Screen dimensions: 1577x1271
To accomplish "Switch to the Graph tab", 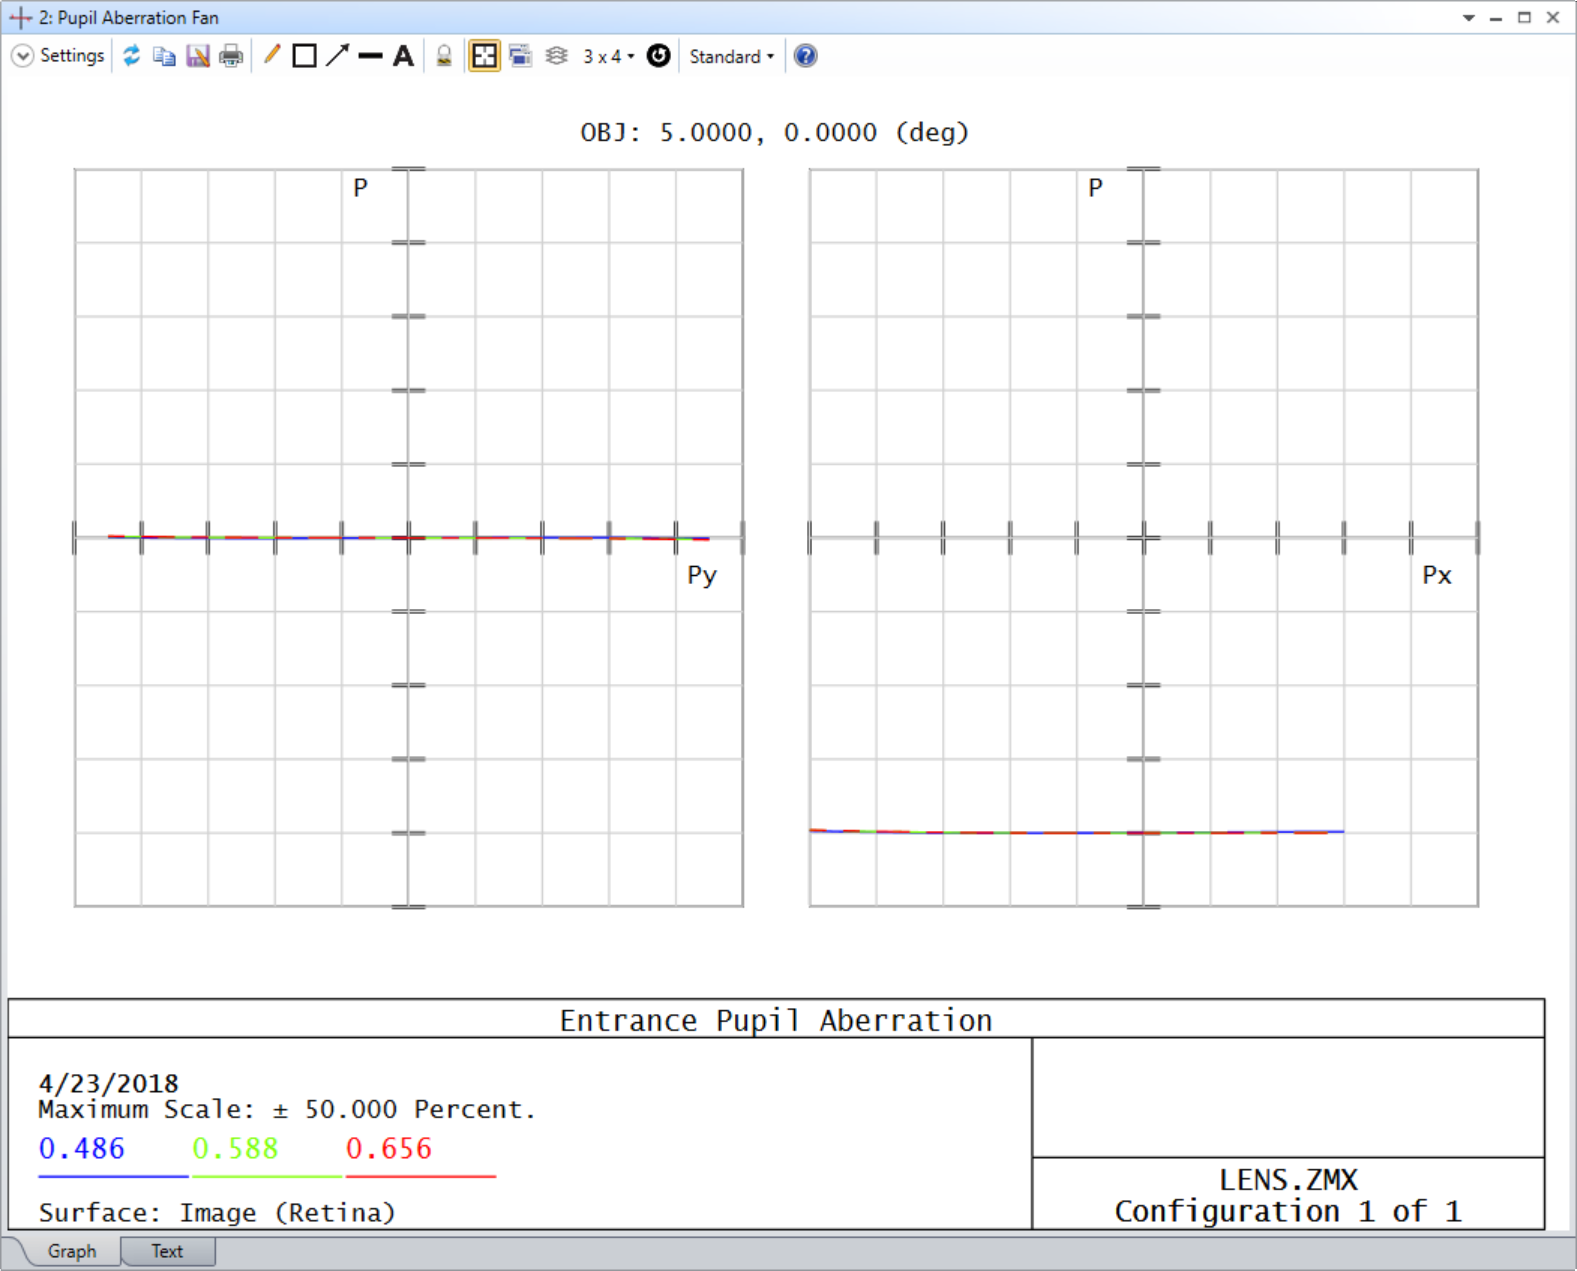I will [72, 1251].
